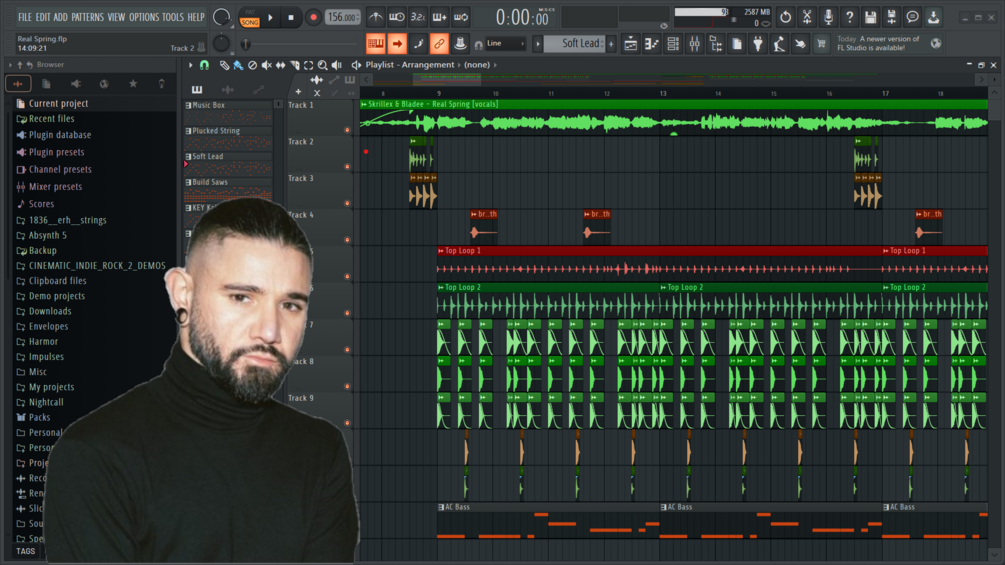Viewport: 1005px width, 565px height.
Task: Arm the red record button
Action: pos(313,17)
